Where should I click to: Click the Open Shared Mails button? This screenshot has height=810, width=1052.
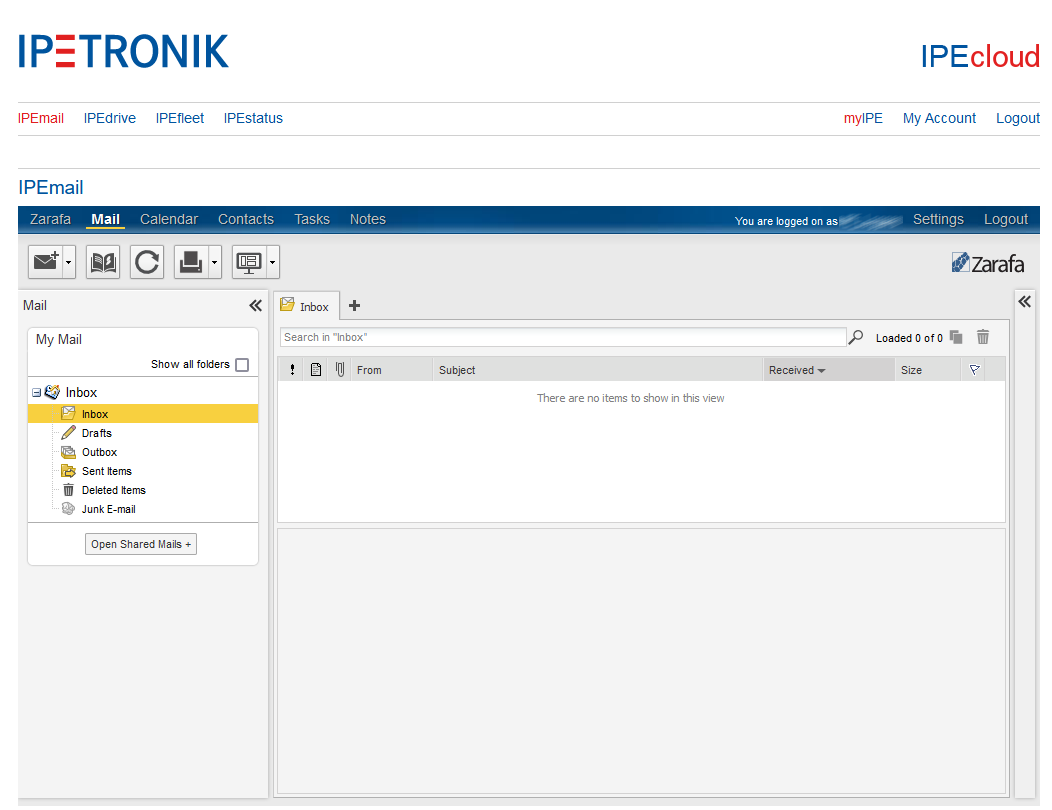tap(141, 544)
